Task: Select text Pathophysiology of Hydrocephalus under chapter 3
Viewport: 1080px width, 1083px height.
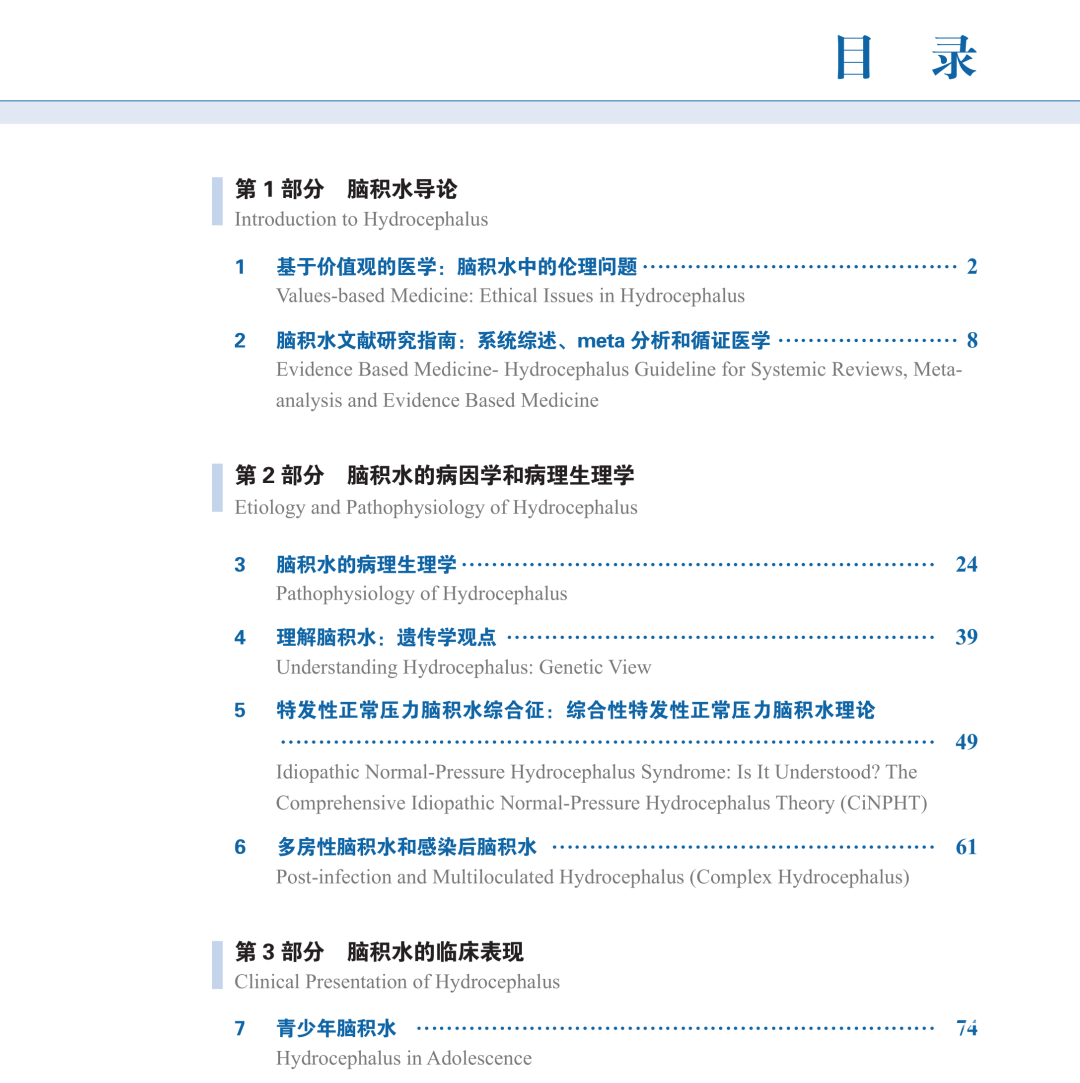Action: [421, 594]
